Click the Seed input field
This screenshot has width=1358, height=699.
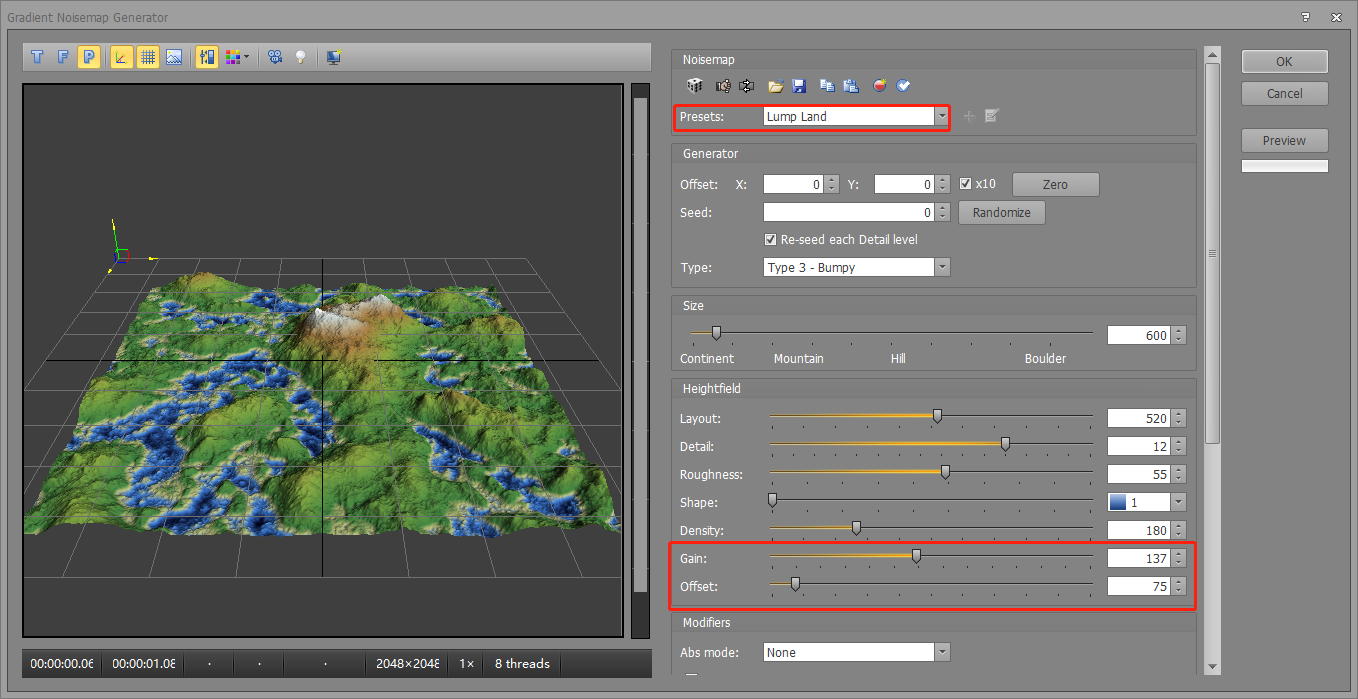click(x=848, y=213)
